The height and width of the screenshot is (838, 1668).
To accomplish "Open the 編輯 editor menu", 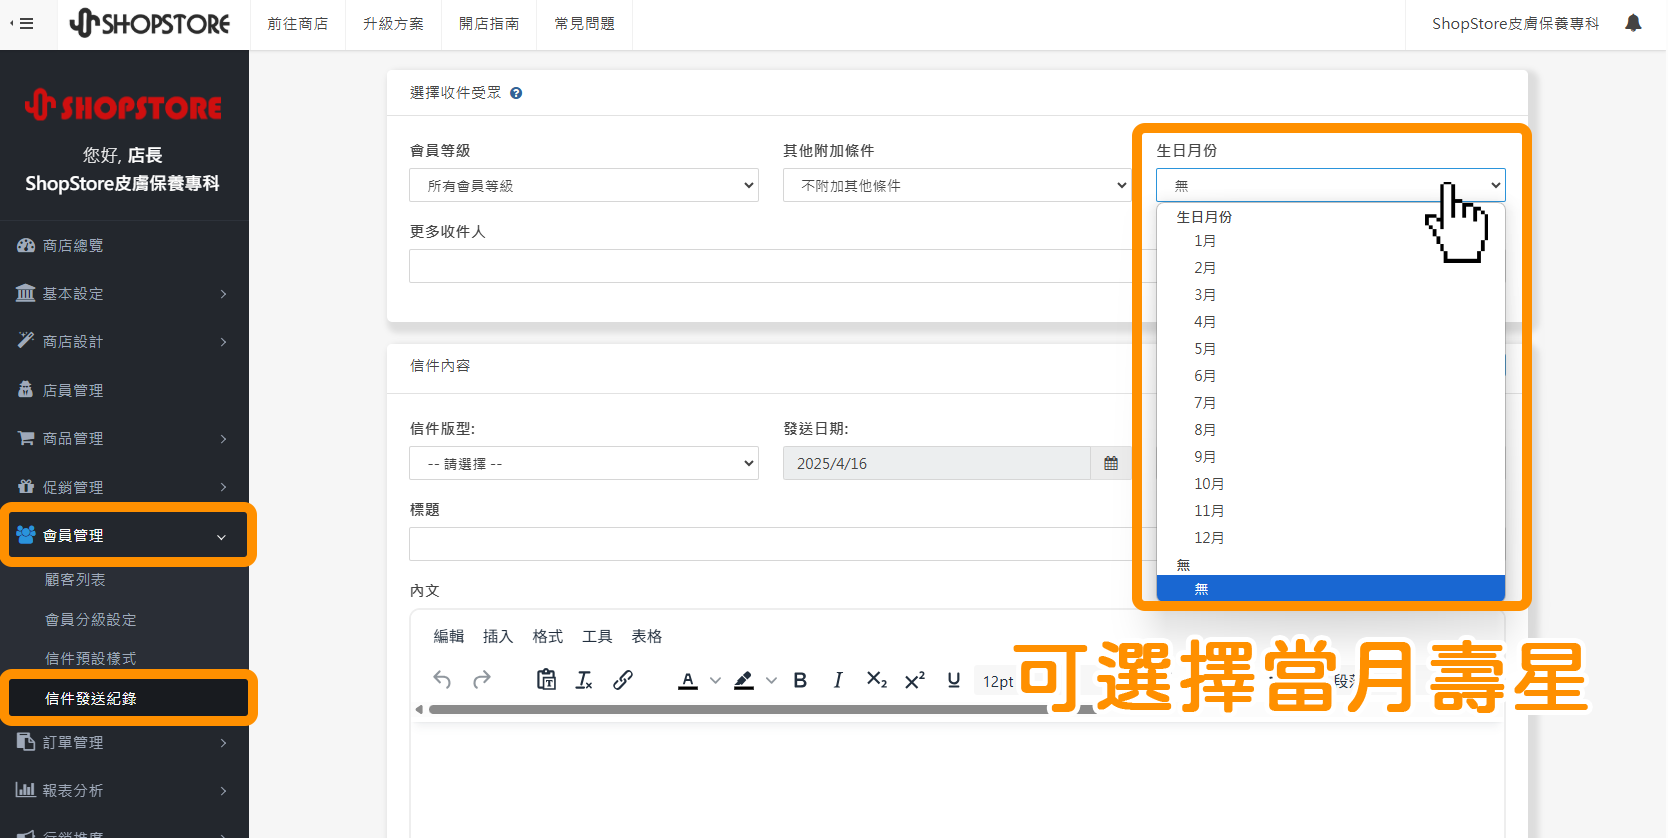I will [449, 636].
